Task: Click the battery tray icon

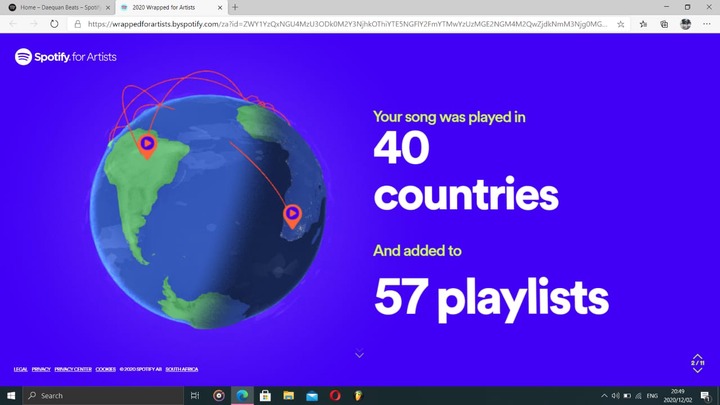Action: [x=627, y=395]
